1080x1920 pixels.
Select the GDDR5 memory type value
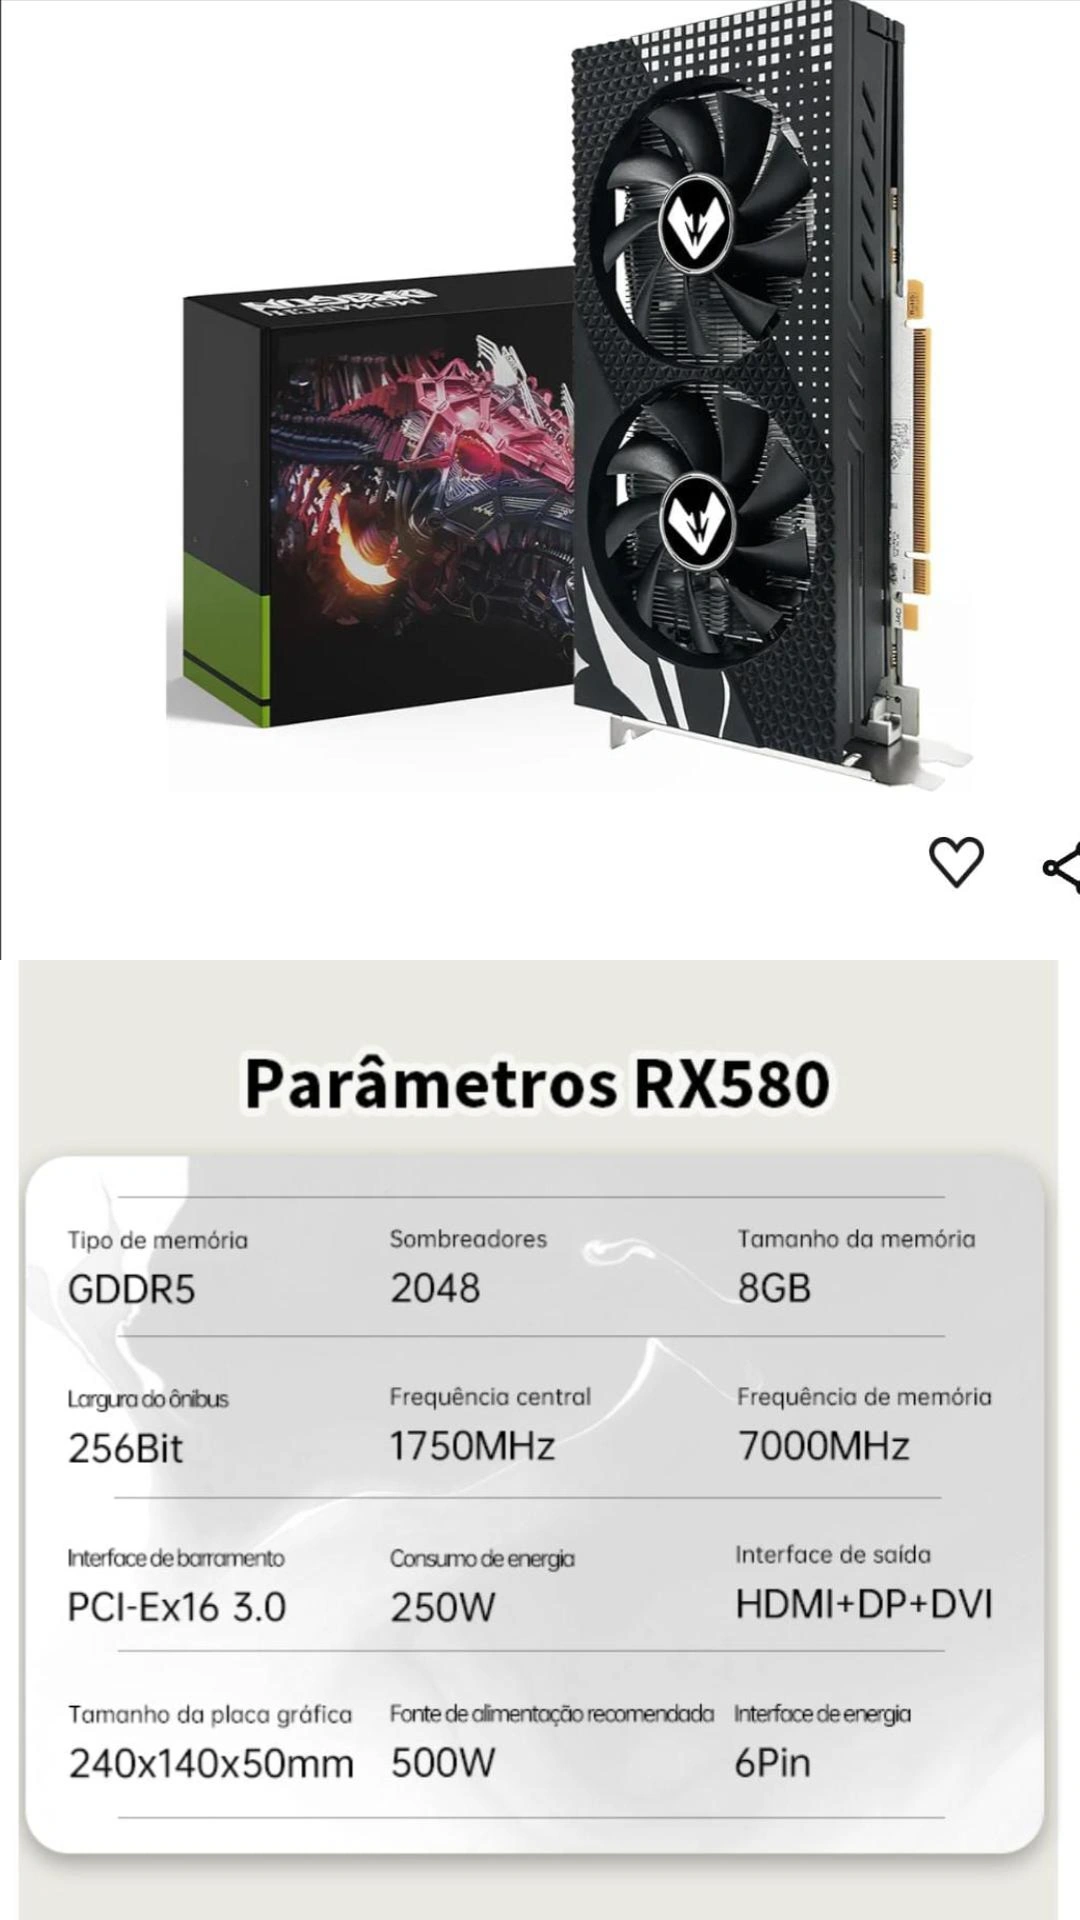coord(131,1289)
